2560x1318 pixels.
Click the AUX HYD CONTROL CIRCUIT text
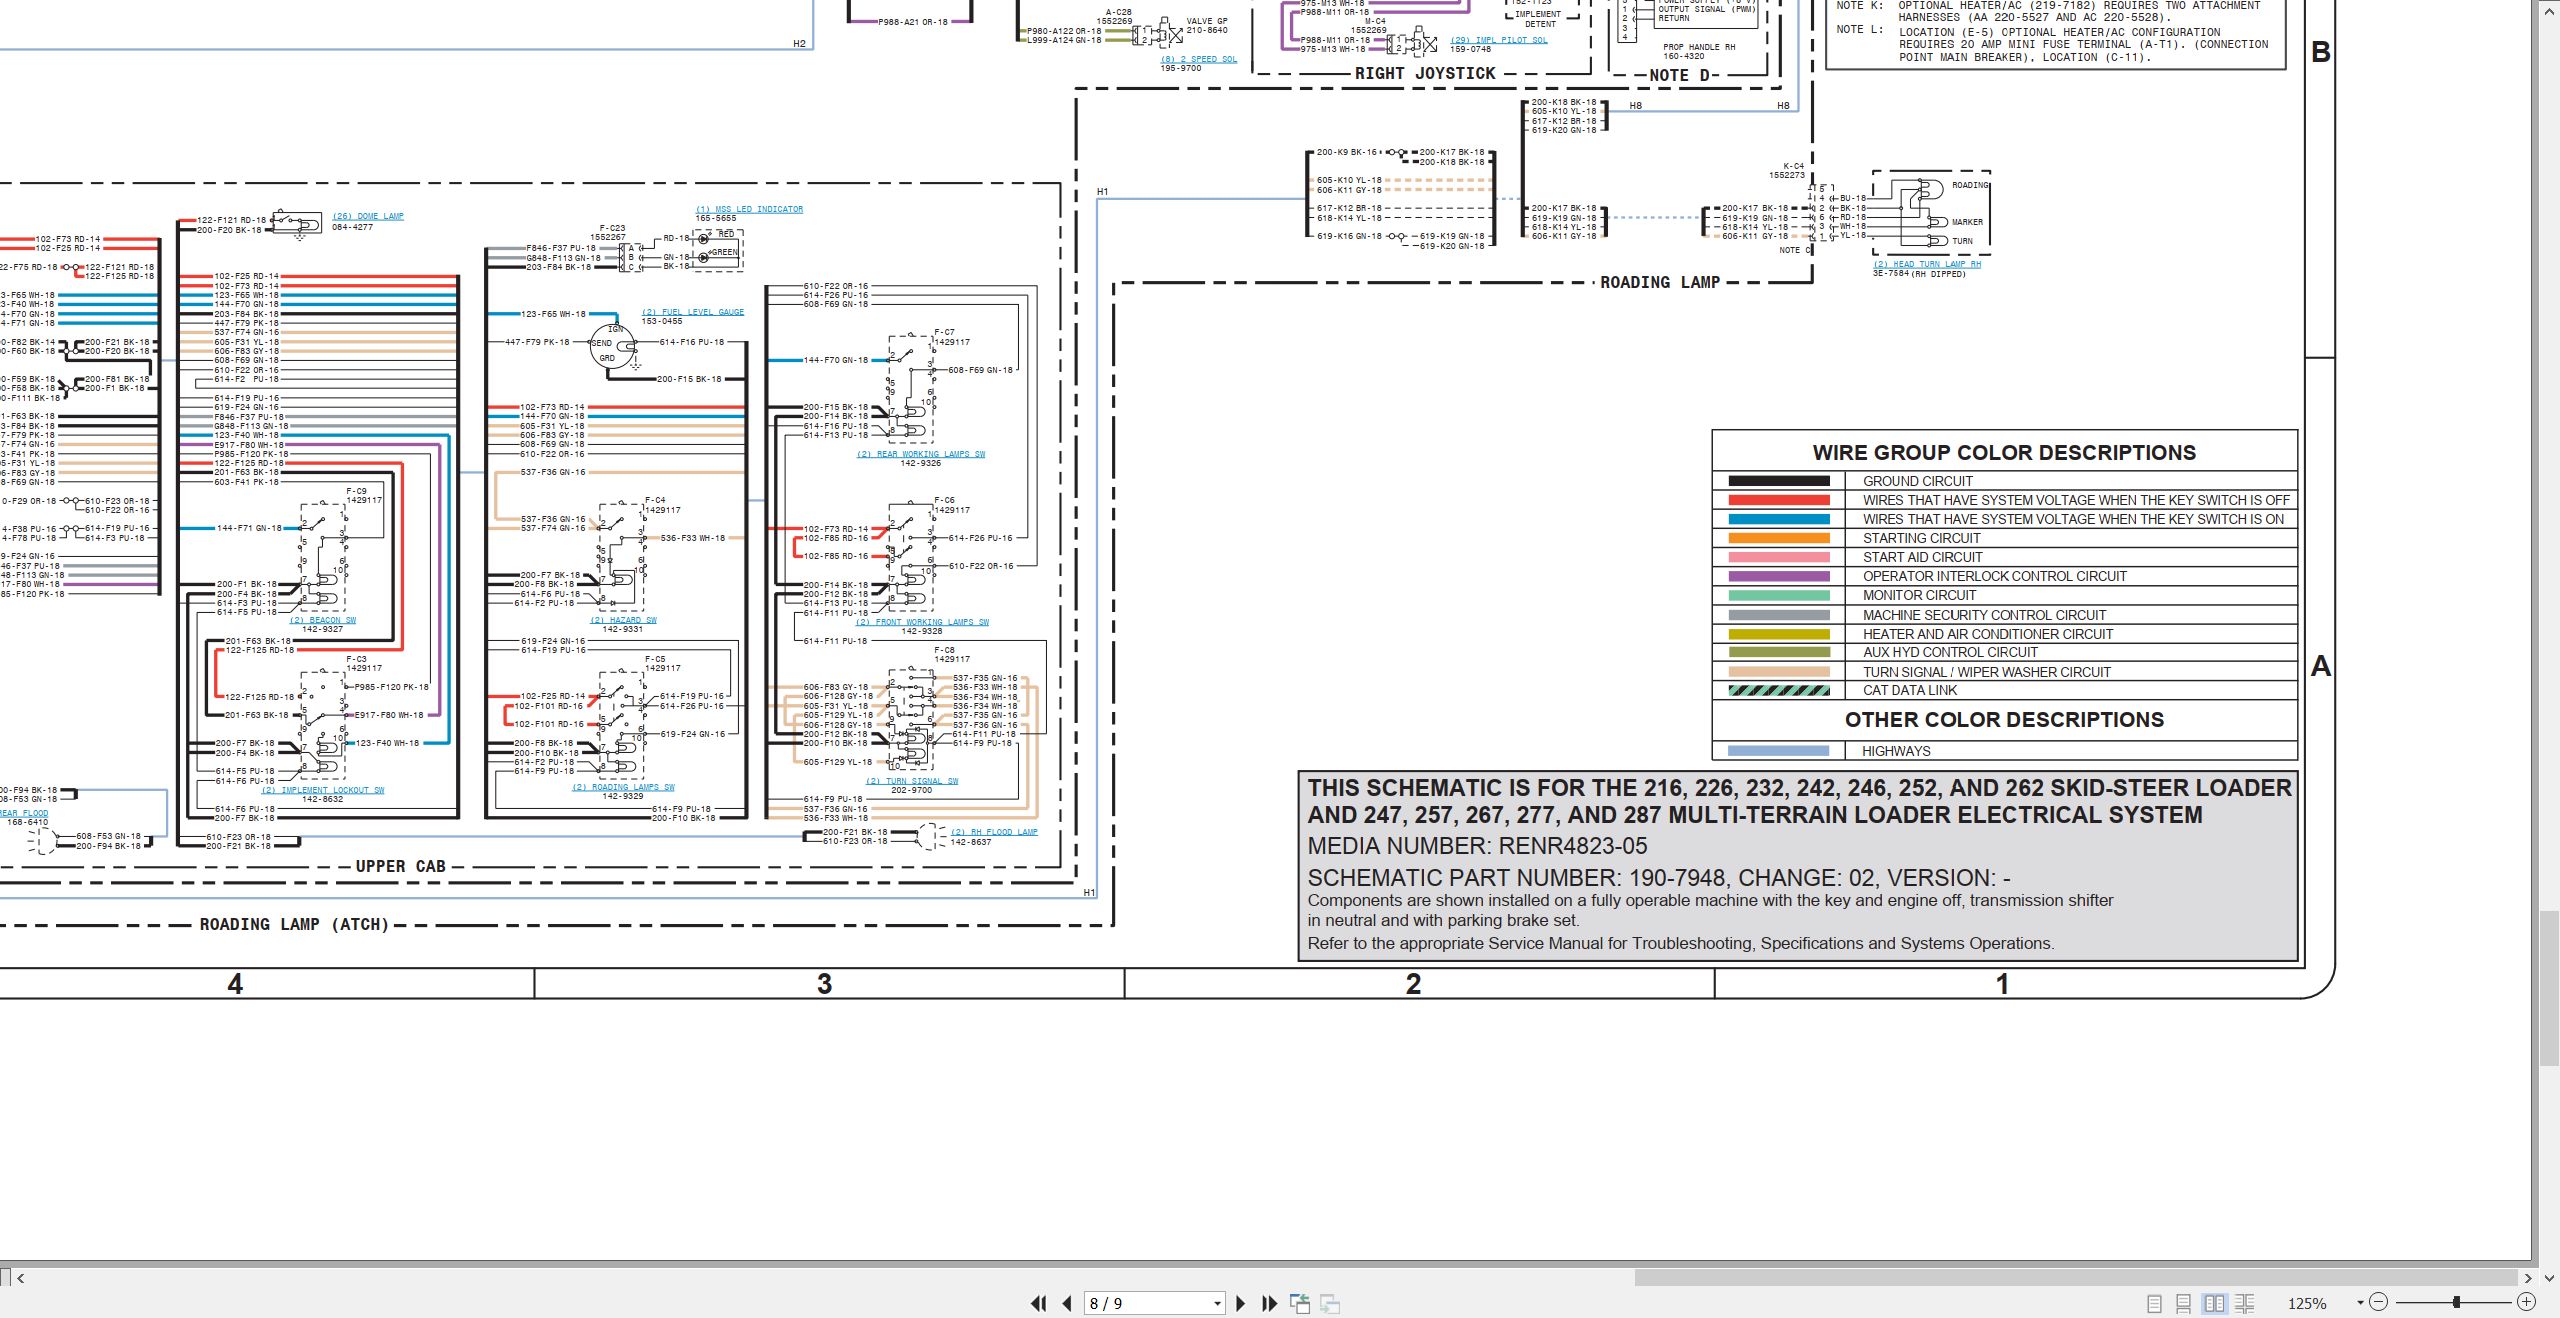pyautogui.click(x=1950, y=652)
